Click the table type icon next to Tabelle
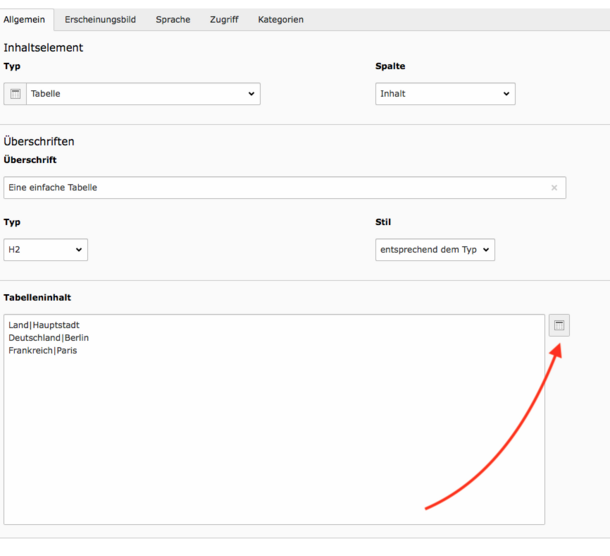 (15, 94)
